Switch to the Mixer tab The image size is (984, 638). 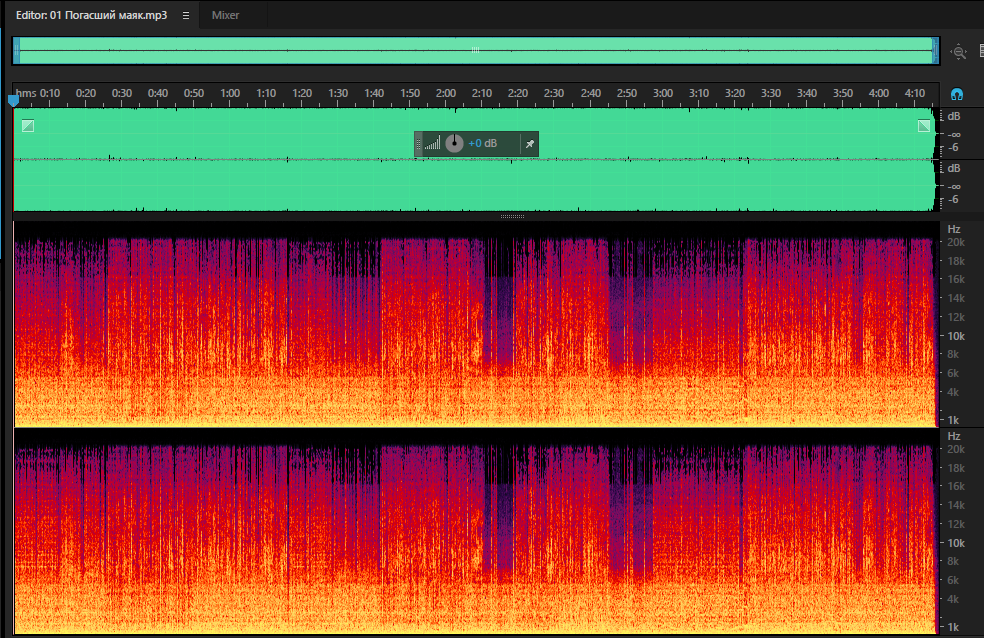(225, 15)
